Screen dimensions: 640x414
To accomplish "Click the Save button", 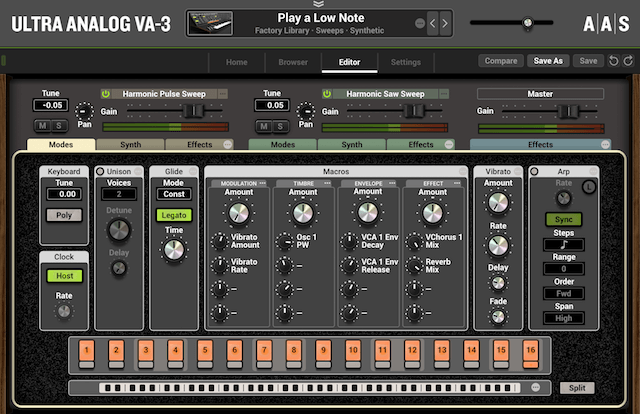I will (588, 61).
